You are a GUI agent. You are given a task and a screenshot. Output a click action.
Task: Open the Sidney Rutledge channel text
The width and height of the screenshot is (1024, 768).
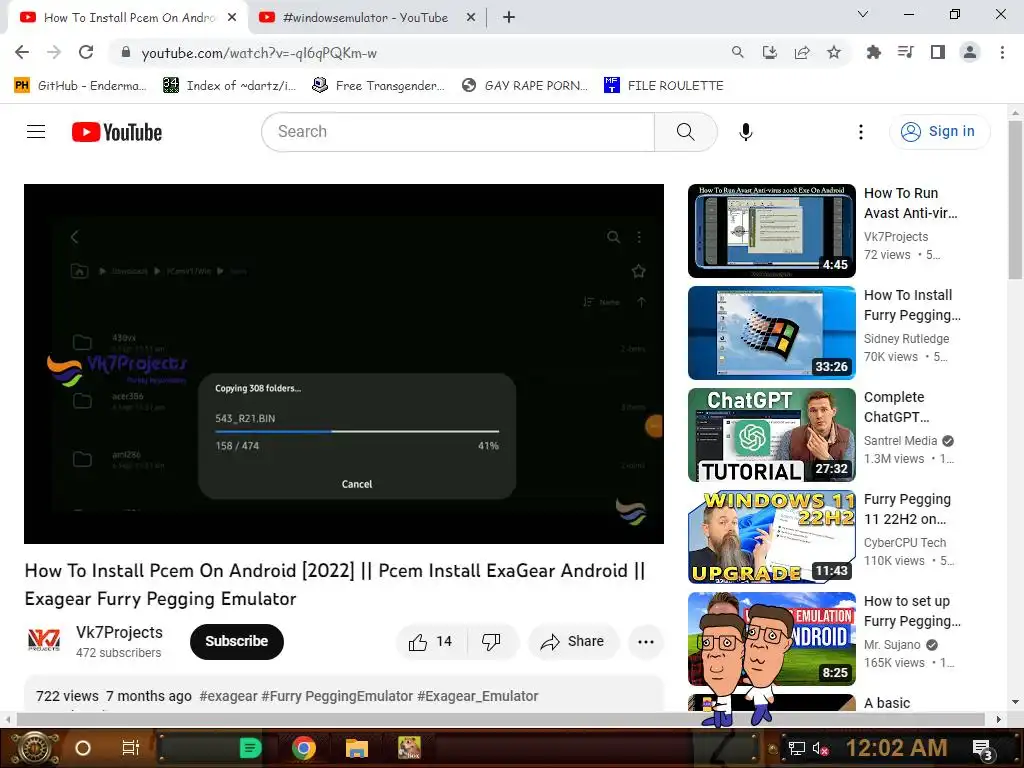click(x=906, y=339)
